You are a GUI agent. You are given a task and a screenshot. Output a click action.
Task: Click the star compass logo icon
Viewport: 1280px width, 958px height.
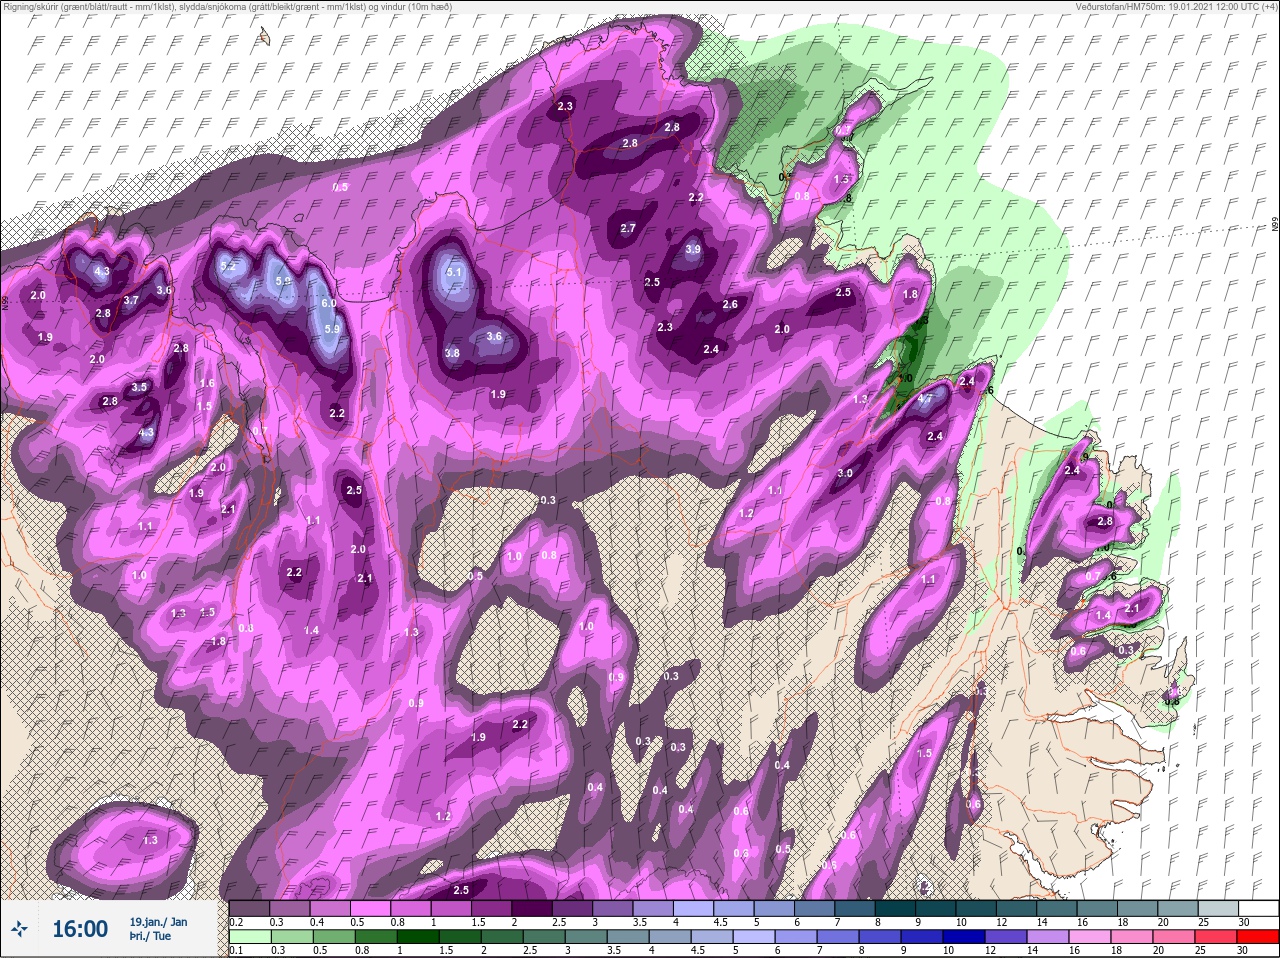click(20, 930)
